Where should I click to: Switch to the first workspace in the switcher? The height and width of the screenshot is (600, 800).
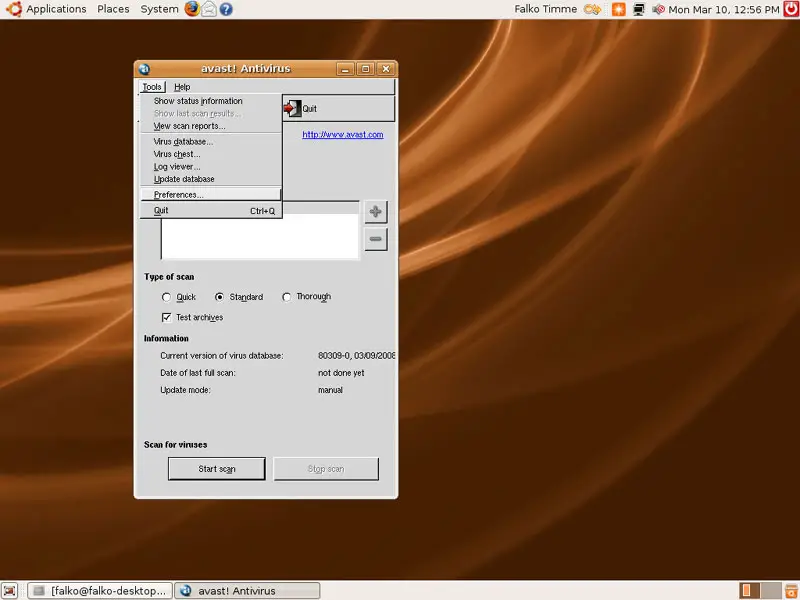[749, 590]
